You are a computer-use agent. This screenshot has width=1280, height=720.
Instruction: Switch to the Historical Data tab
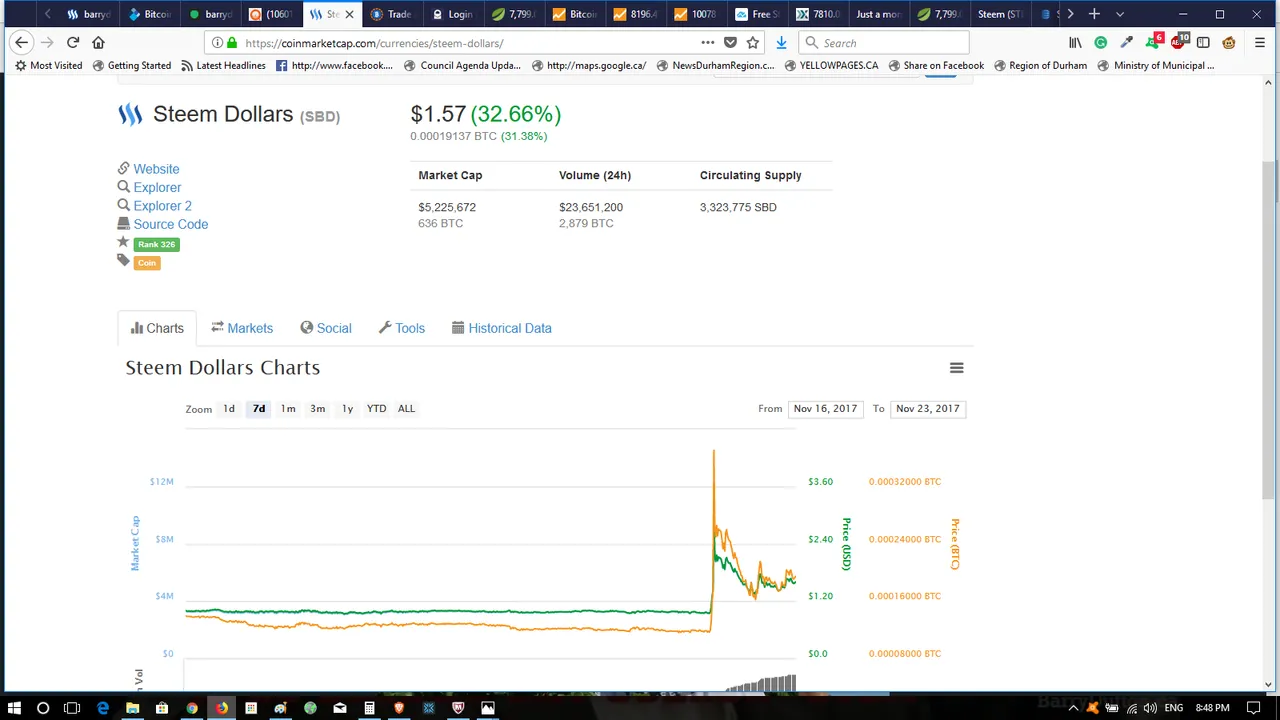click(502, 328)
